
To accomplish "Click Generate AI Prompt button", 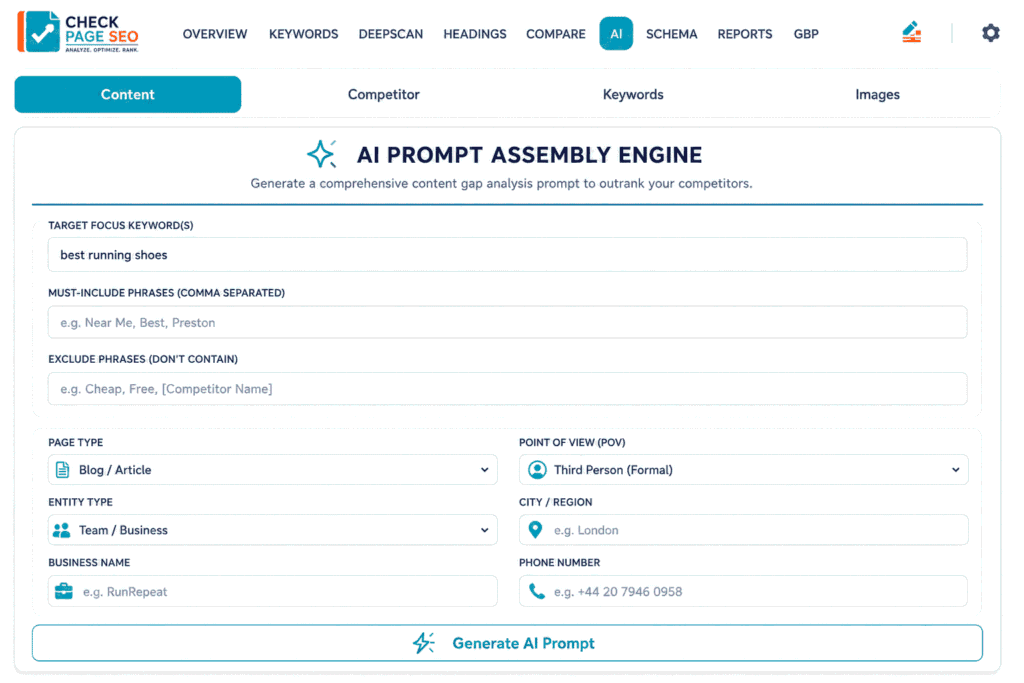I will pos(507,643).
